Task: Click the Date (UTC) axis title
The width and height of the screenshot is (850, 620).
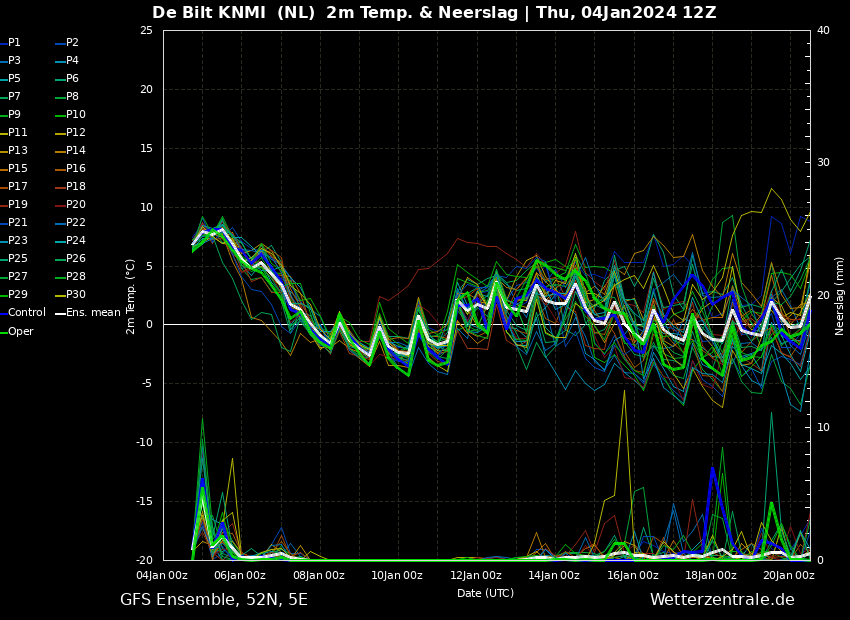Action: click(485, 593)
